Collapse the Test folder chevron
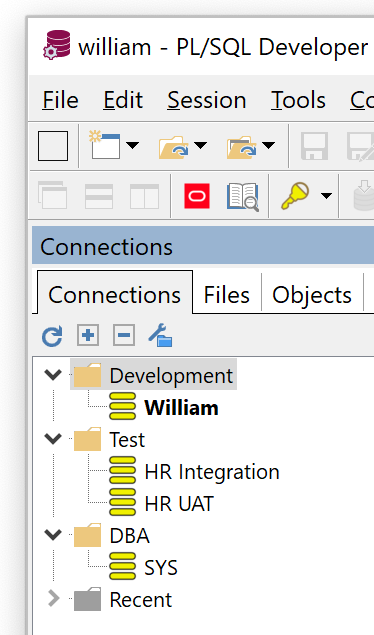 pos(53,439)
